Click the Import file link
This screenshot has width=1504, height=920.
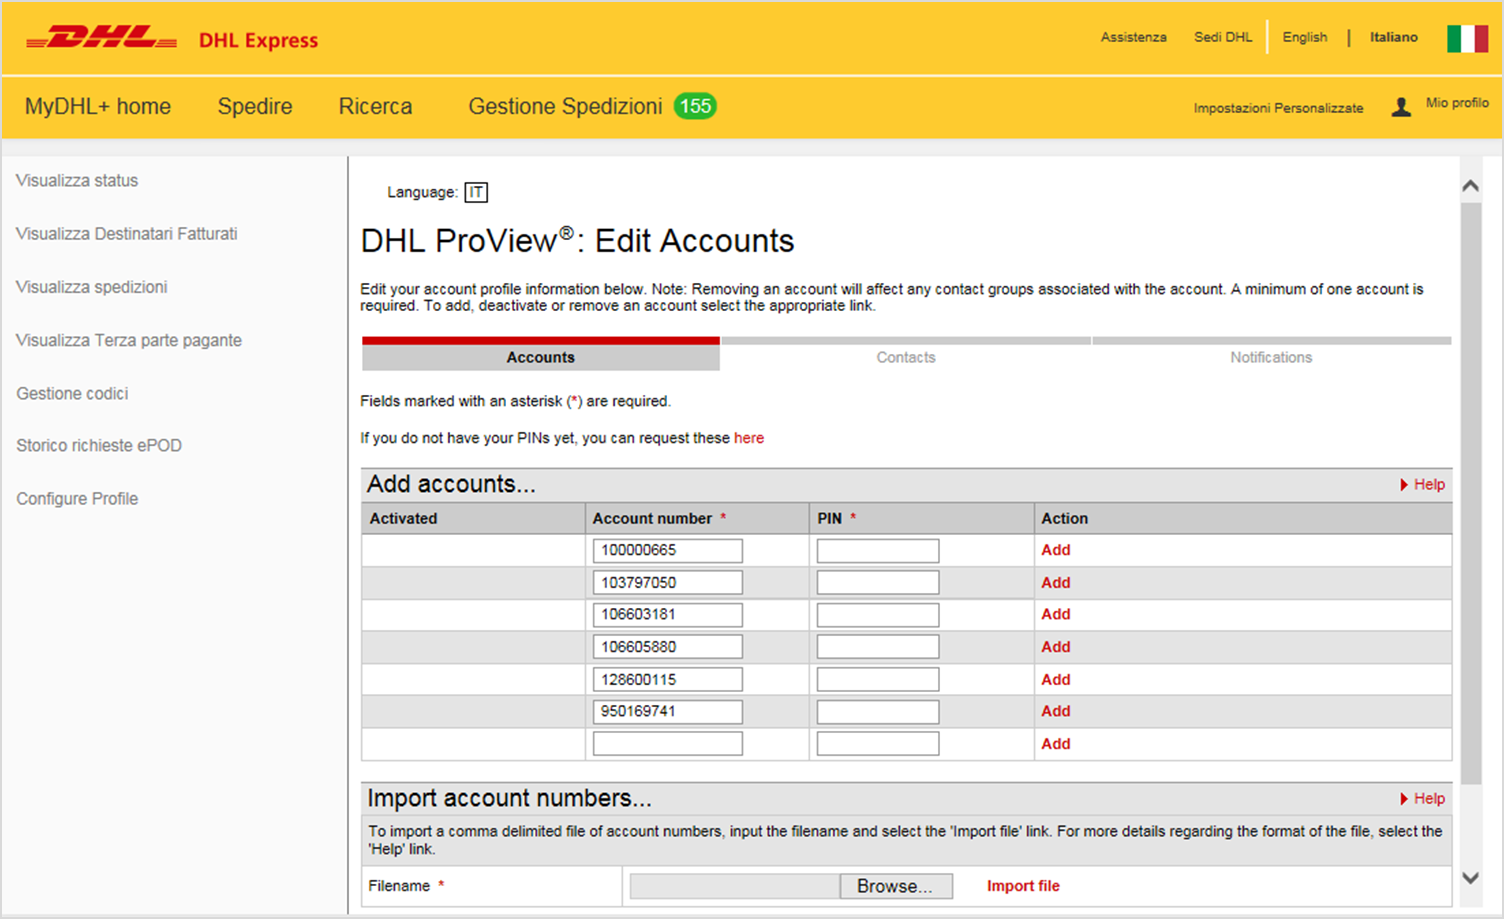point(1023,886)
